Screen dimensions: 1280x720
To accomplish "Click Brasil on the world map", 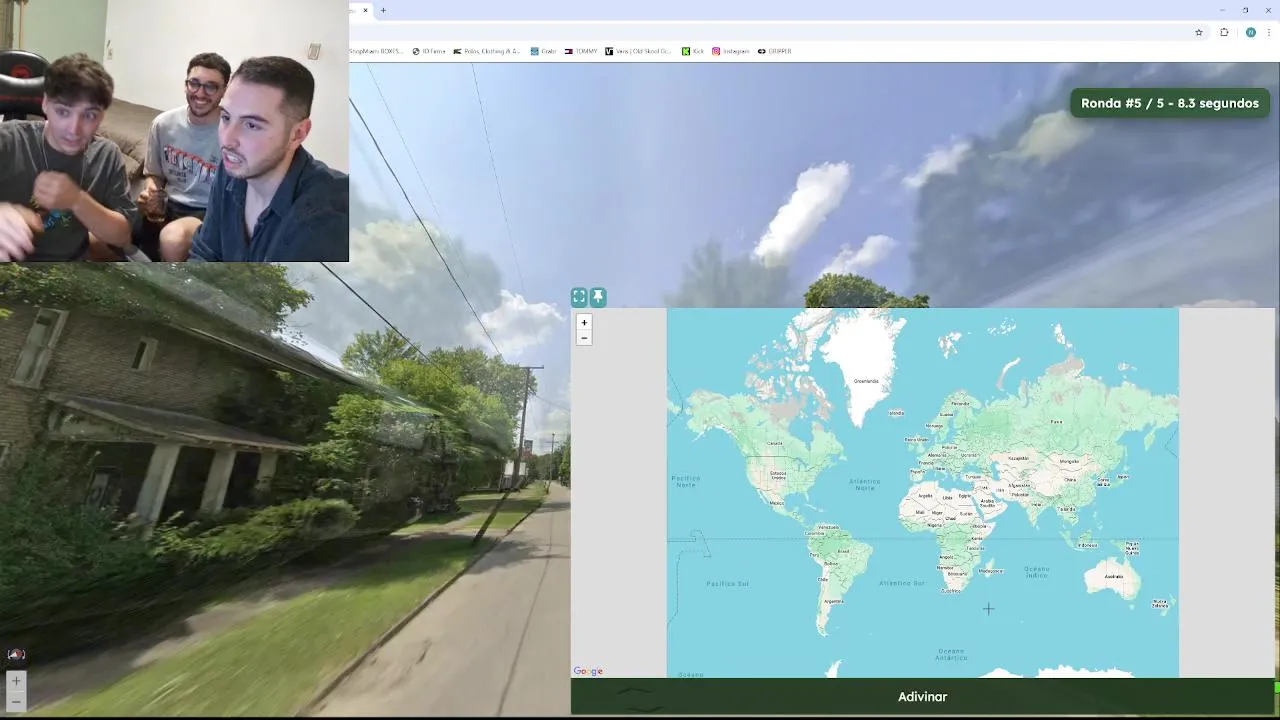I will click(x=843, y=551).
